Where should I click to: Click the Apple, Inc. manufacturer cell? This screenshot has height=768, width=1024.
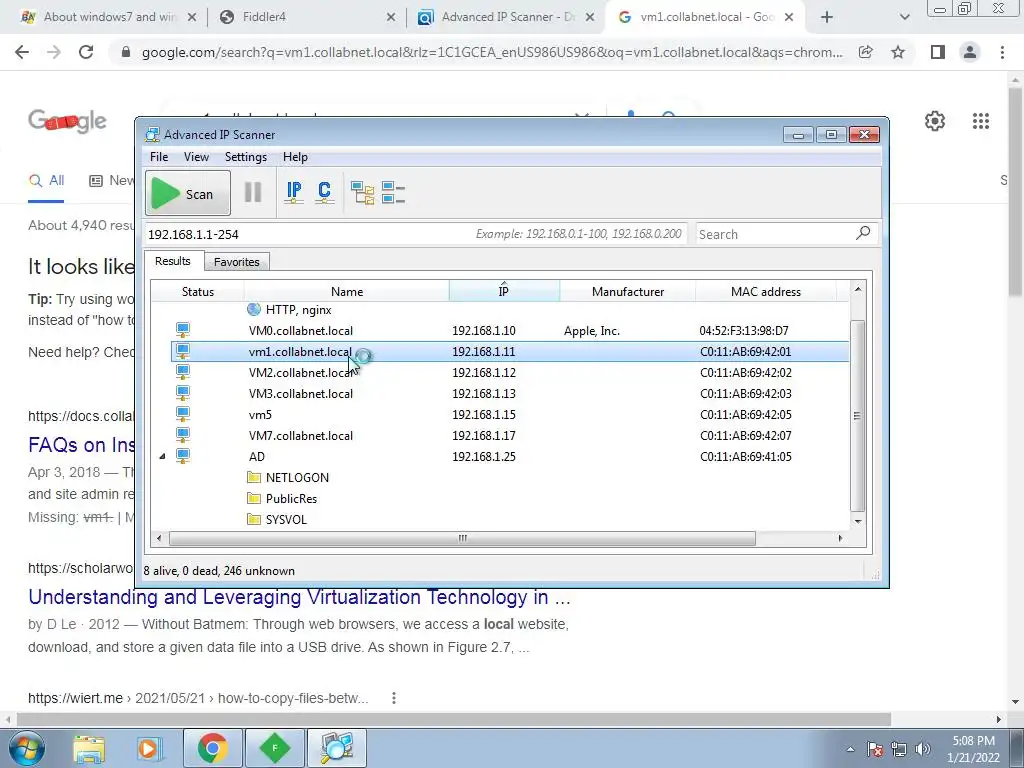click(x=592, y=330)
